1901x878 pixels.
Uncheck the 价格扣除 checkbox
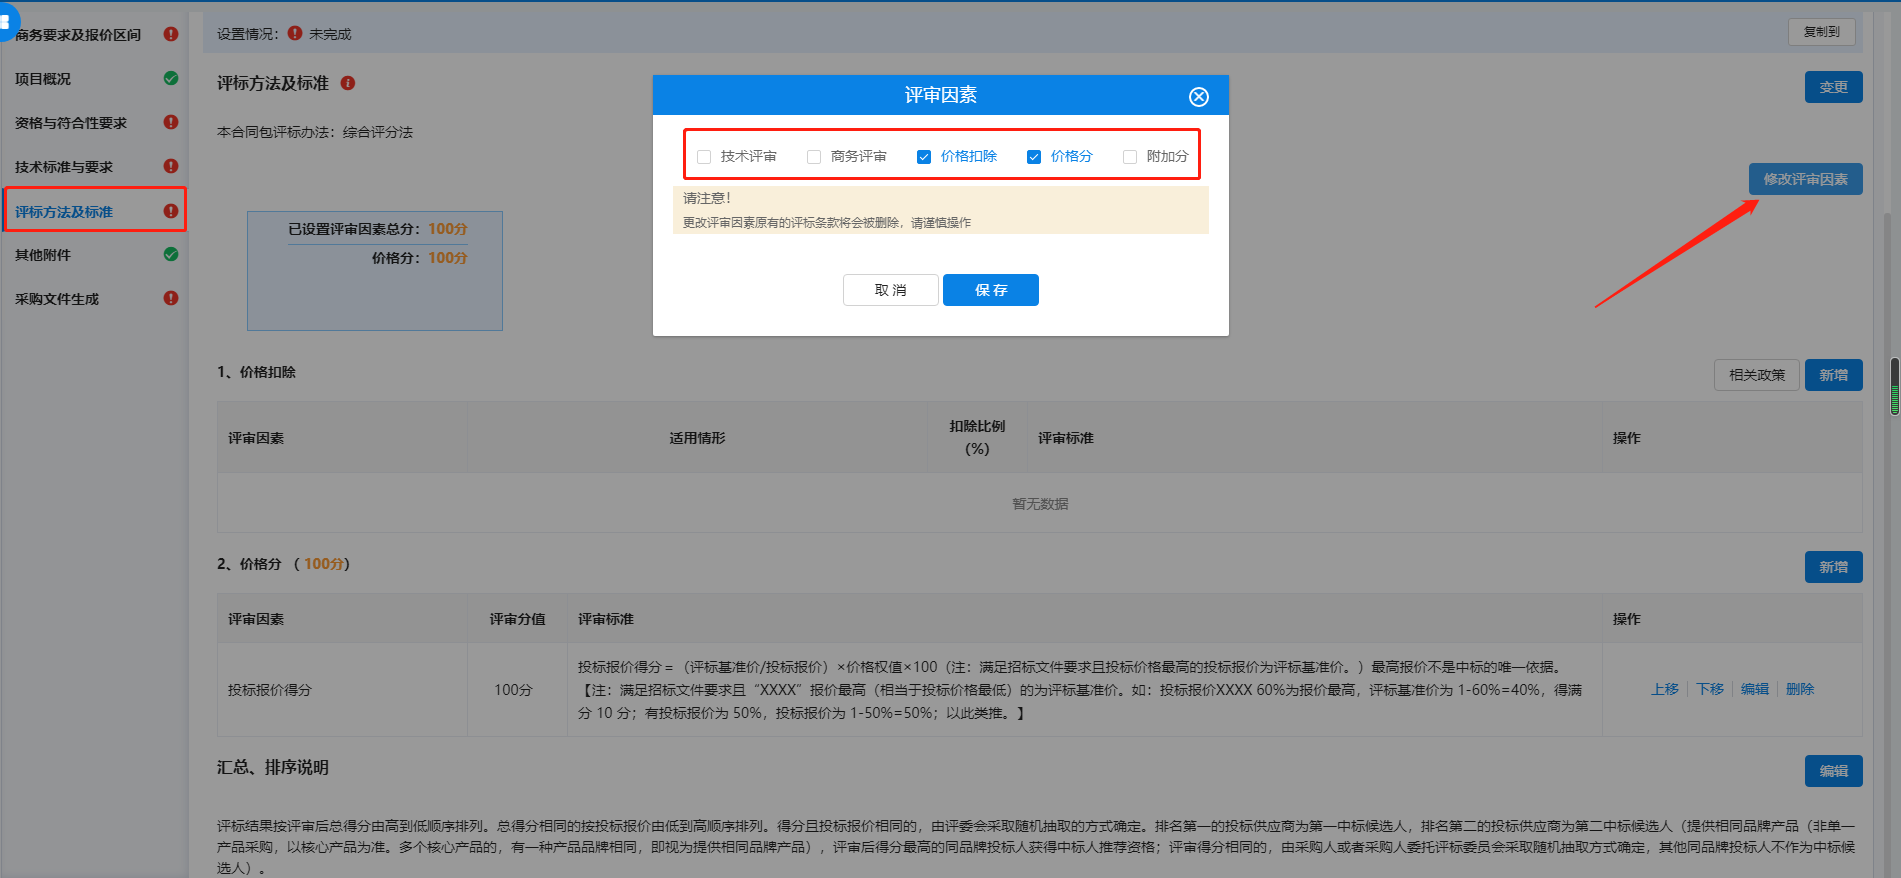tap(924, 157)
